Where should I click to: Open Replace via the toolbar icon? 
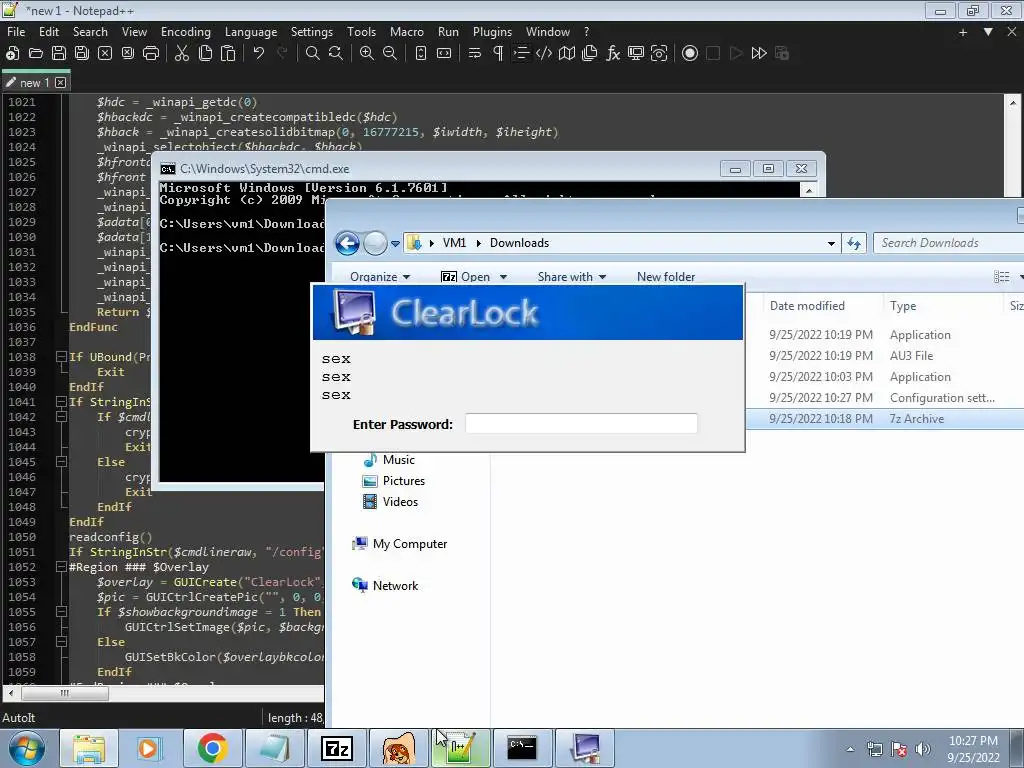[336, 54]
